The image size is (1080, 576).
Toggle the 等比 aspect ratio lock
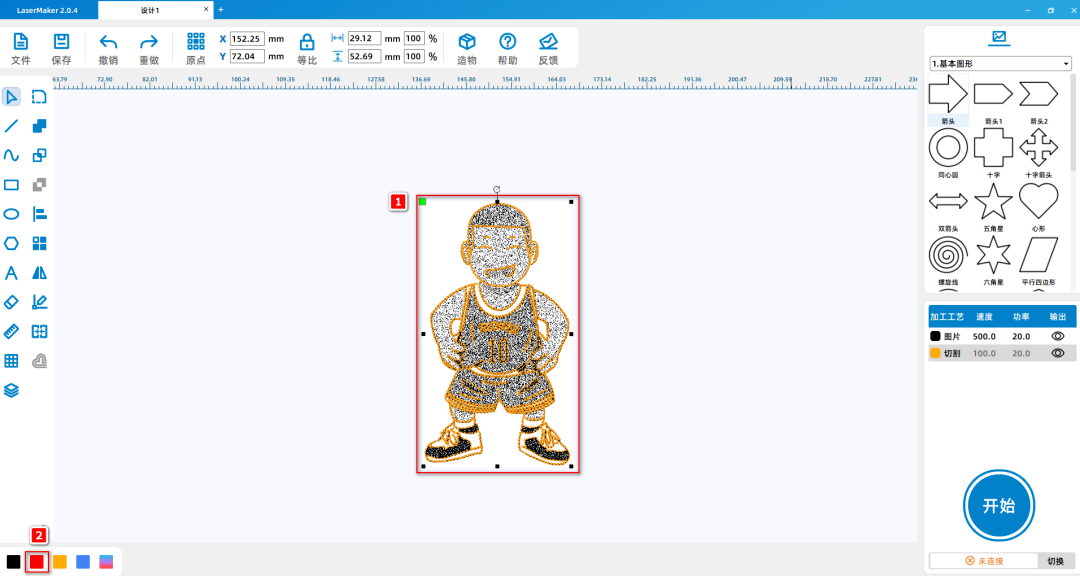(x=307, y=43)
